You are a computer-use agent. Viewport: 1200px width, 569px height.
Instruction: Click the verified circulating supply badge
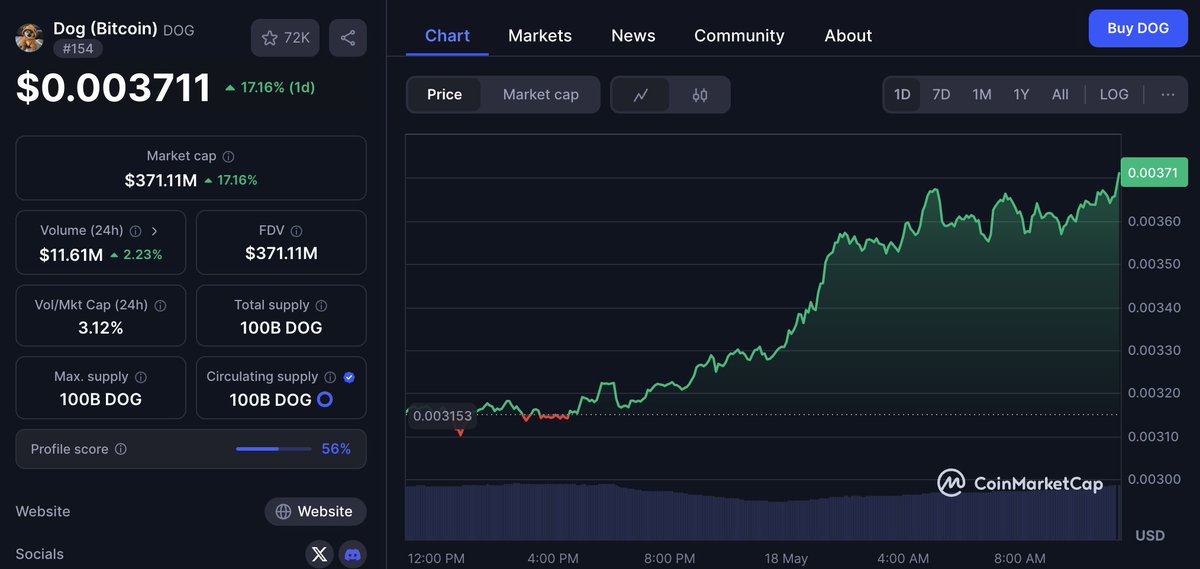tap(349, 377)
